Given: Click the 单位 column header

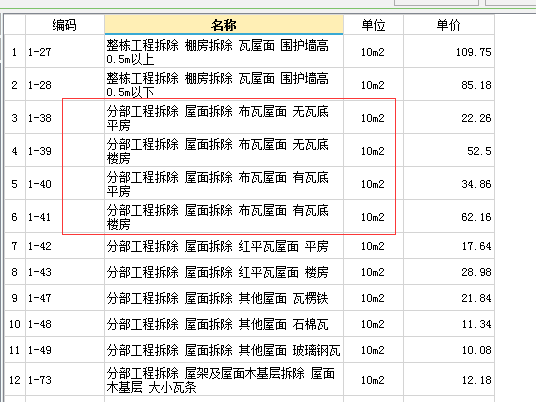Looking at the screenshot, I should click(373, 25).
